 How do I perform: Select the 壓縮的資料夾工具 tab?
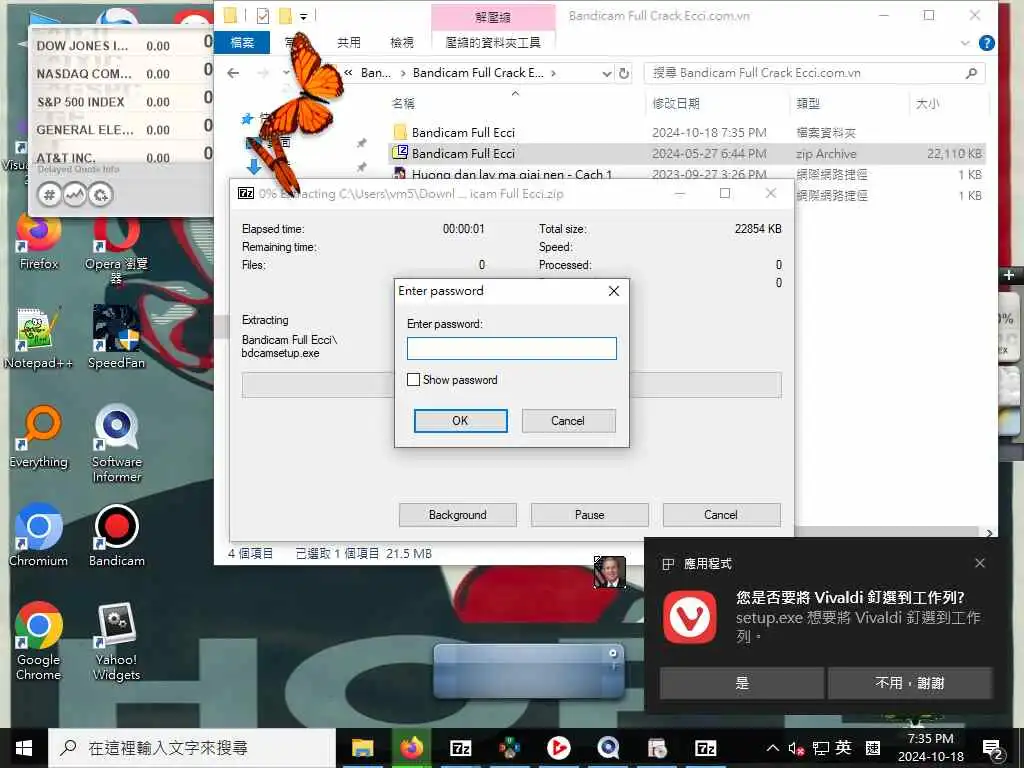(x=493, y=42)
